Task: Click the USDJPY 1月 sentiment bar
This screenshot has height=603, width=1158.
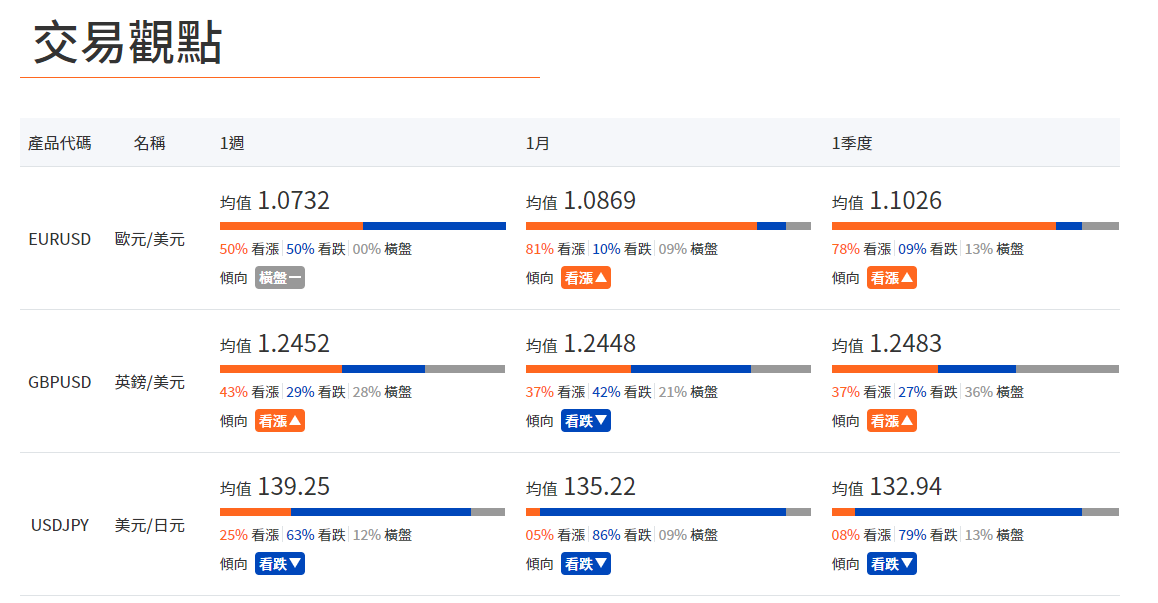Action: pos(668,512)
